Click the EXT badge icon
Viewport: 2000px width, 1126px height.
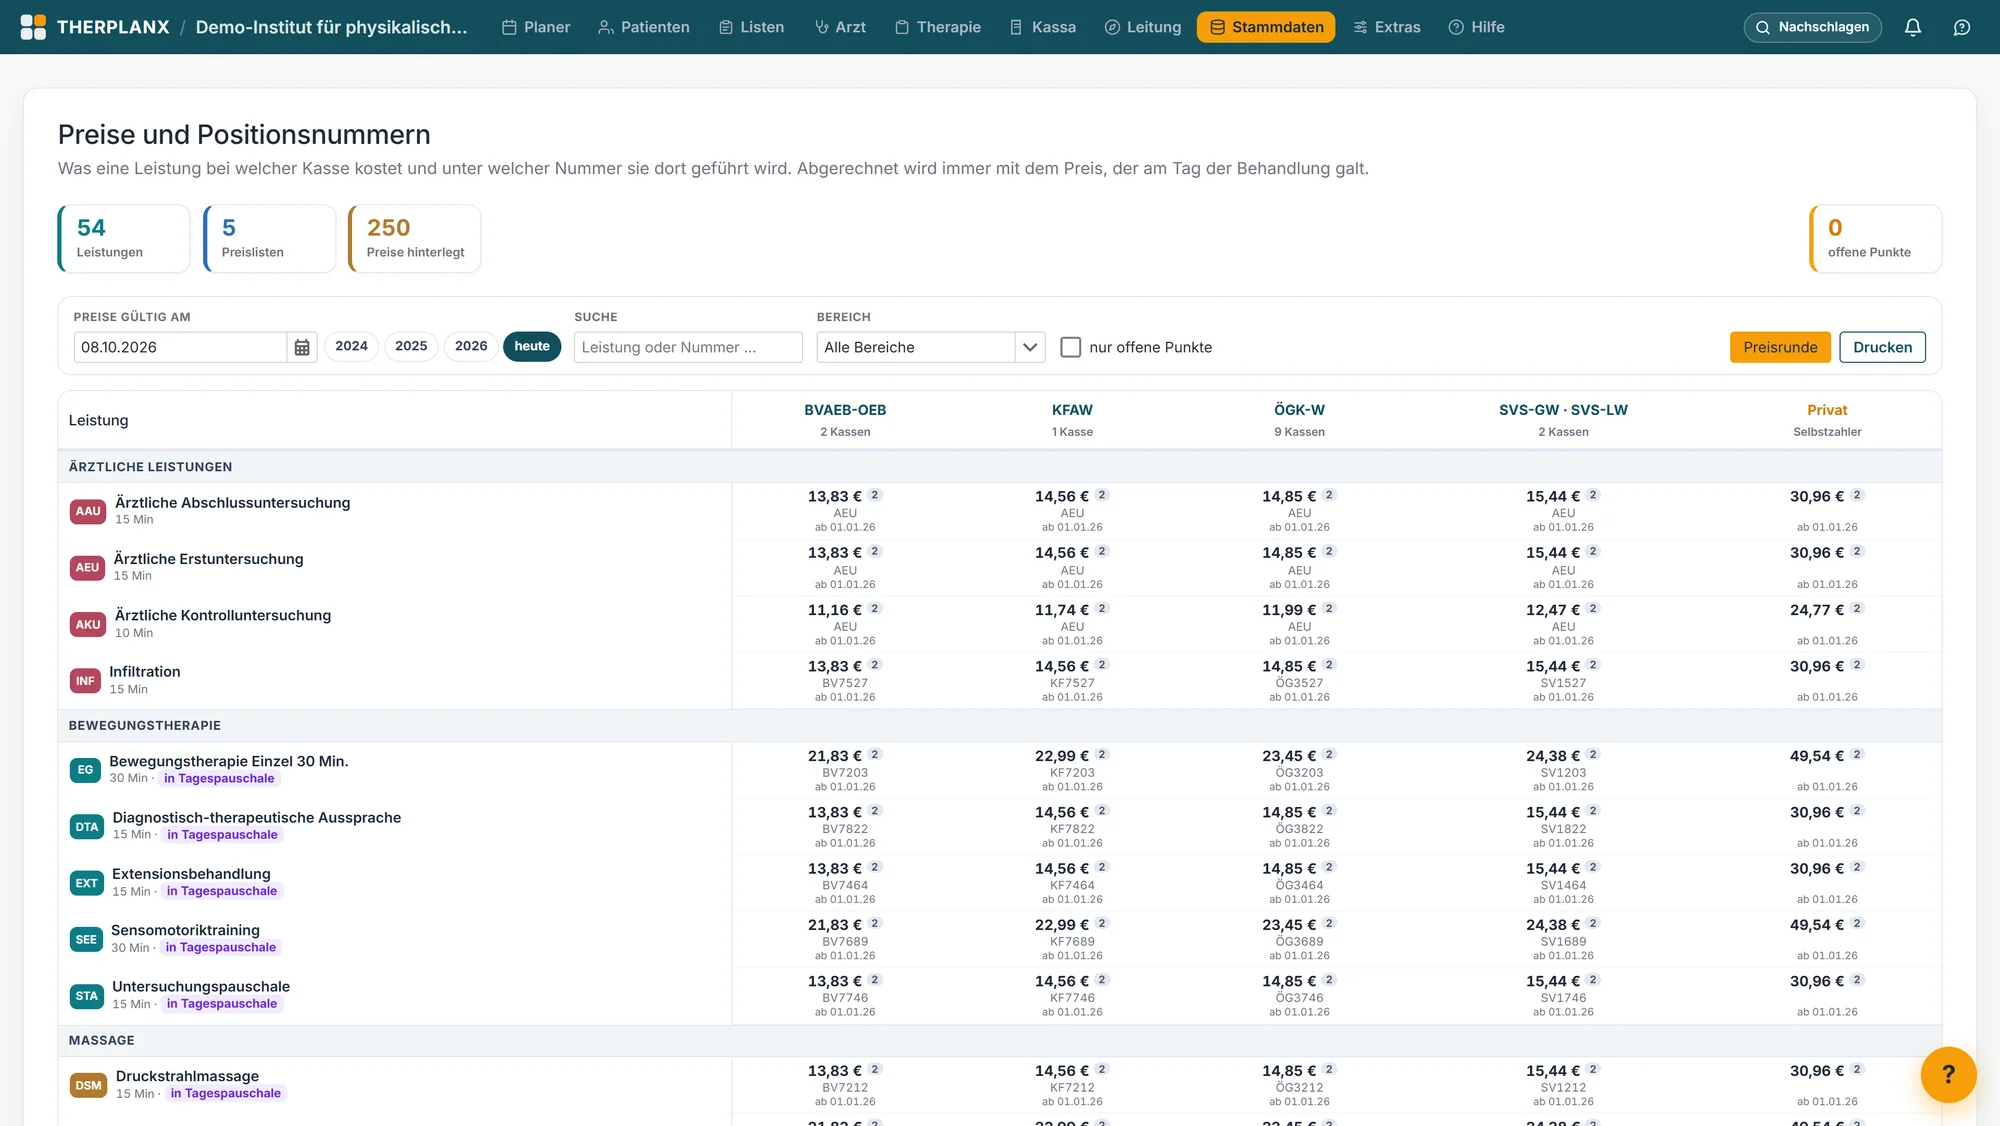tap(87, 883)
